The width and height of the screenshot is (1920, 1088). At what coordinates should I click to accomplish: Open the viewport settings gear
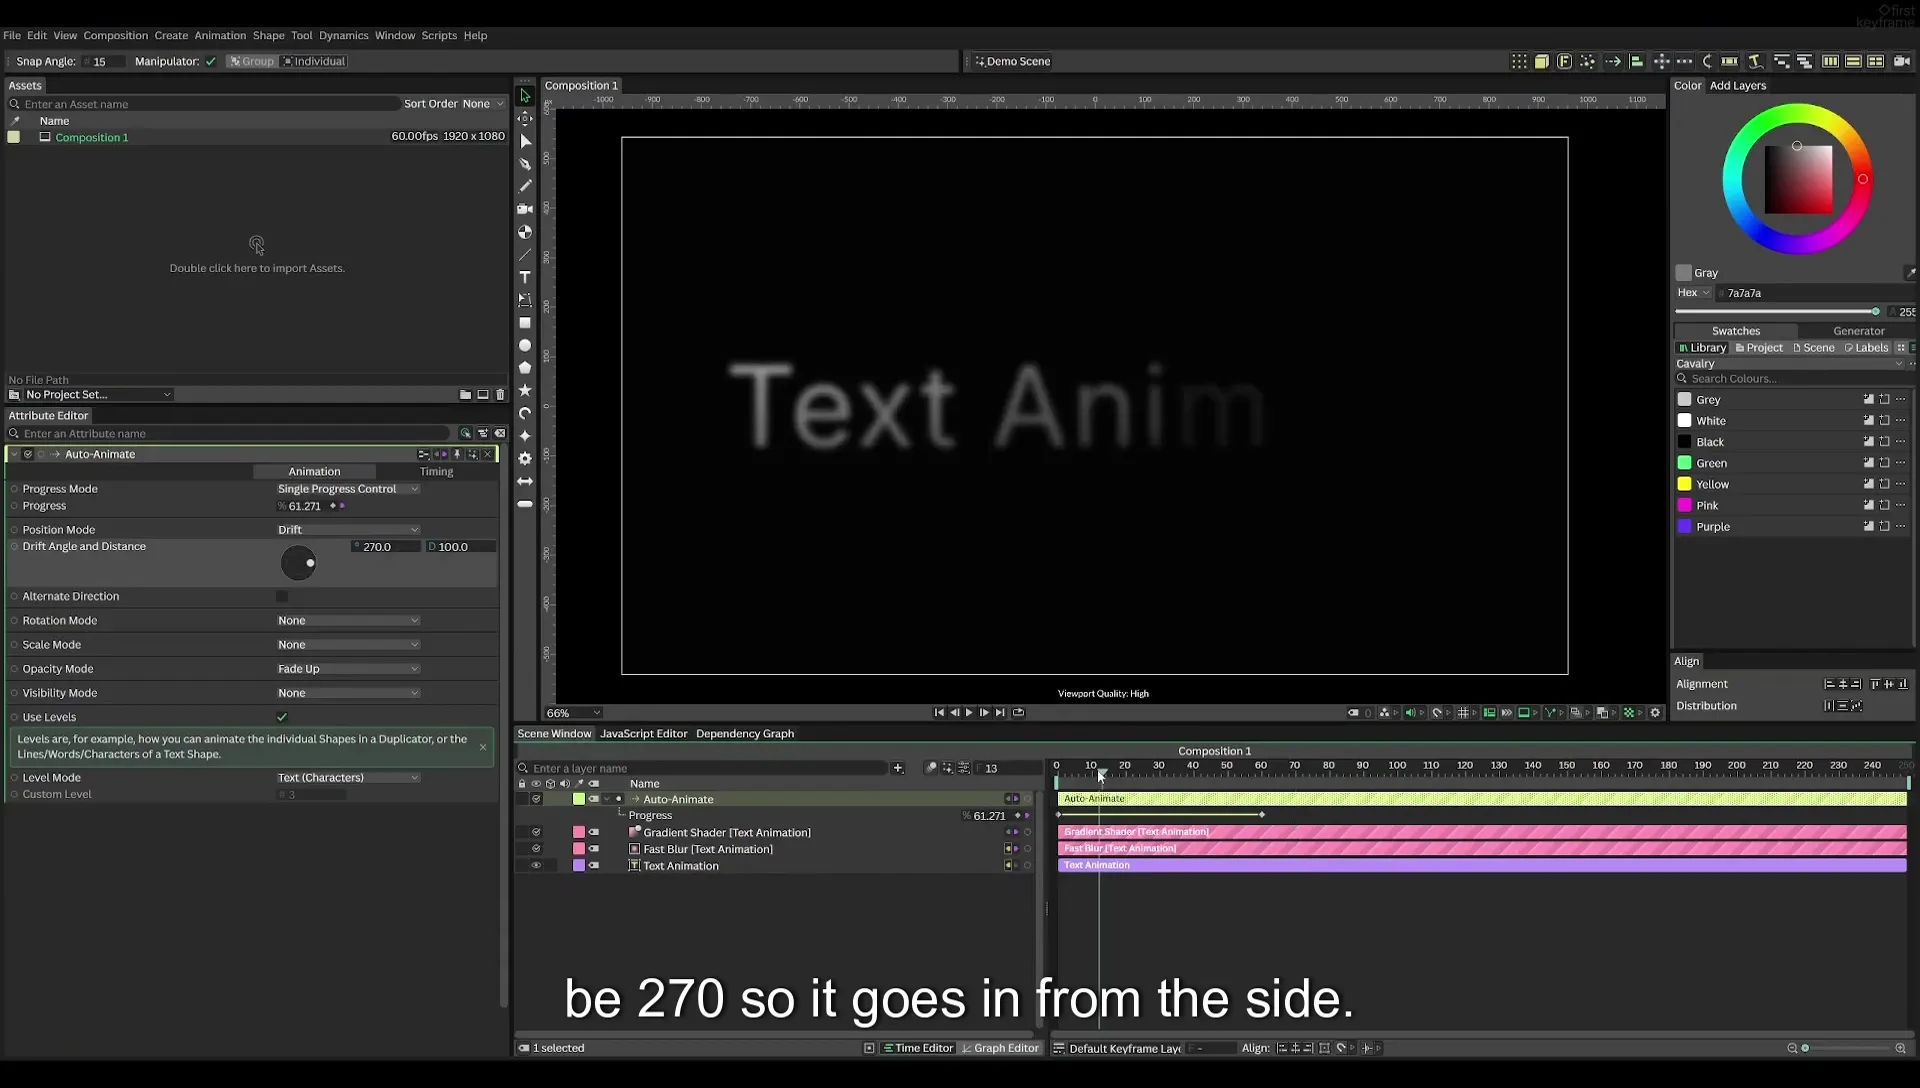[x=1655, y=713]
